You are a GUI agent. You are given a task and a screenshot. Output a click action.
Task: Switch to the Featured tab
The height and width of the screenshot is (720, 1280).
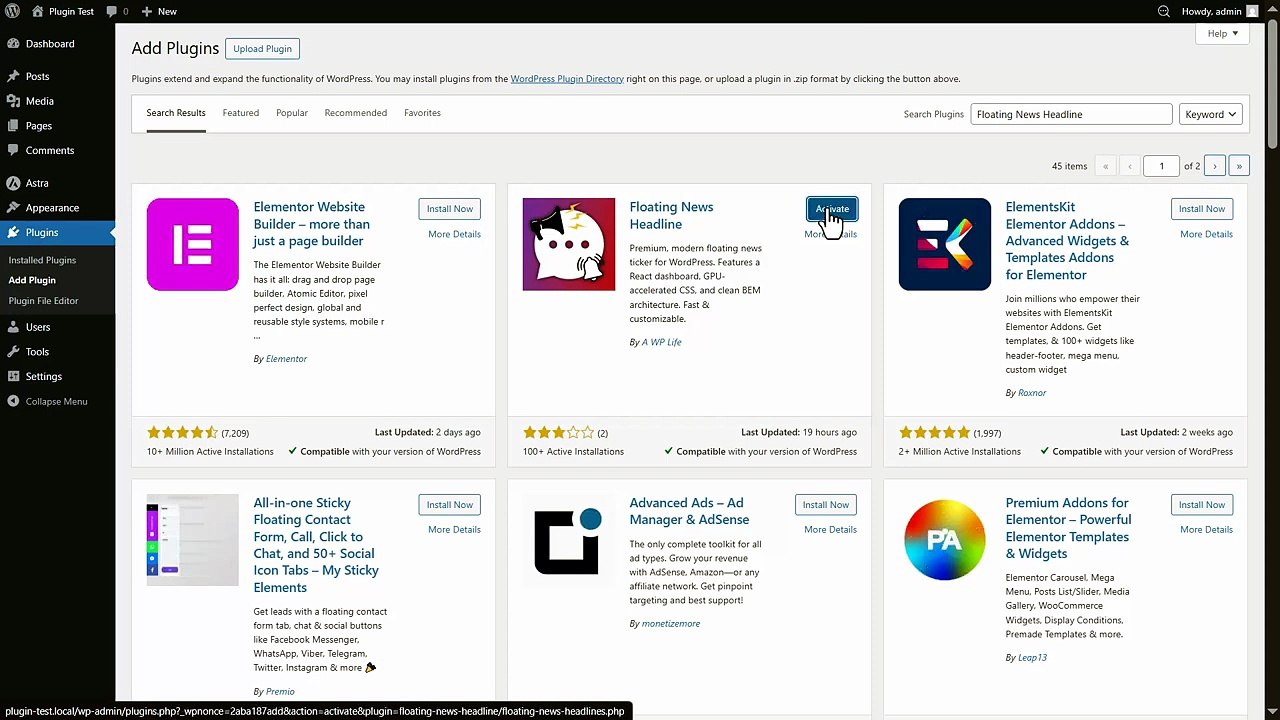pyautogui.click(x=240, y=113)
